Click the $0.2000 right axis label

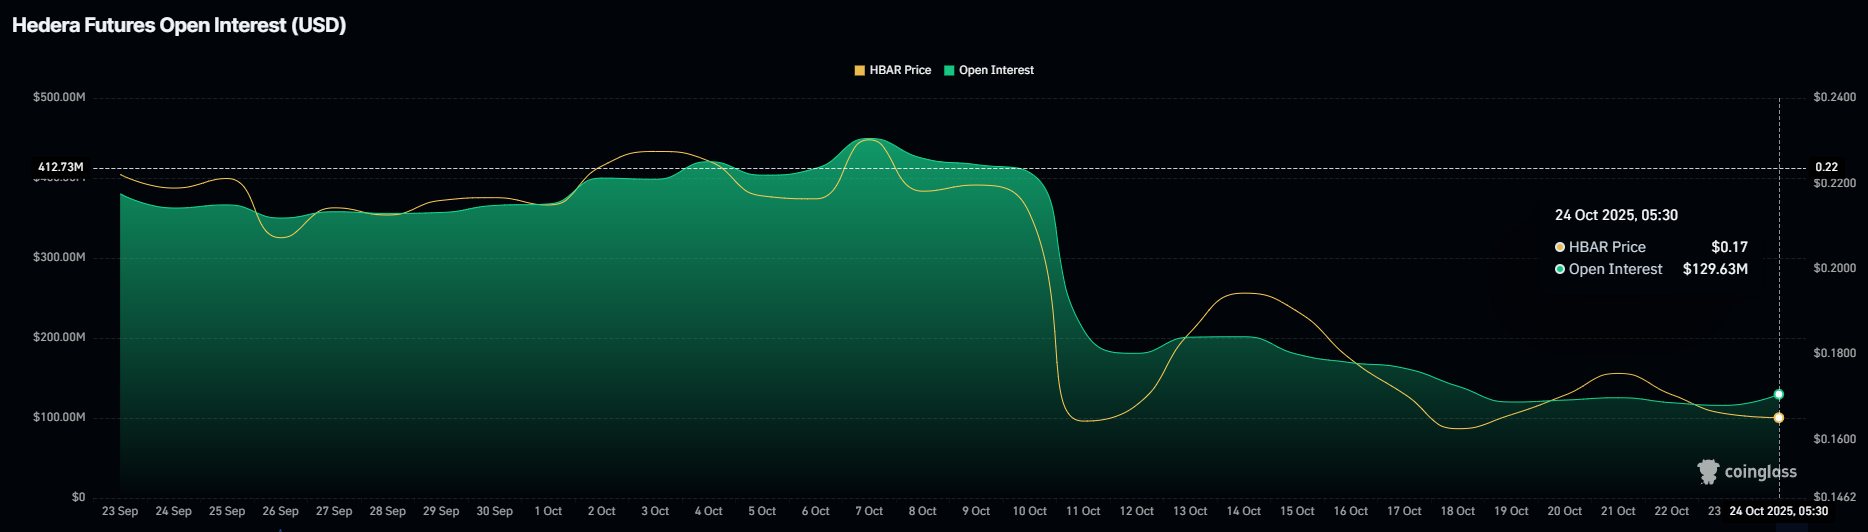coord(1834,268)
